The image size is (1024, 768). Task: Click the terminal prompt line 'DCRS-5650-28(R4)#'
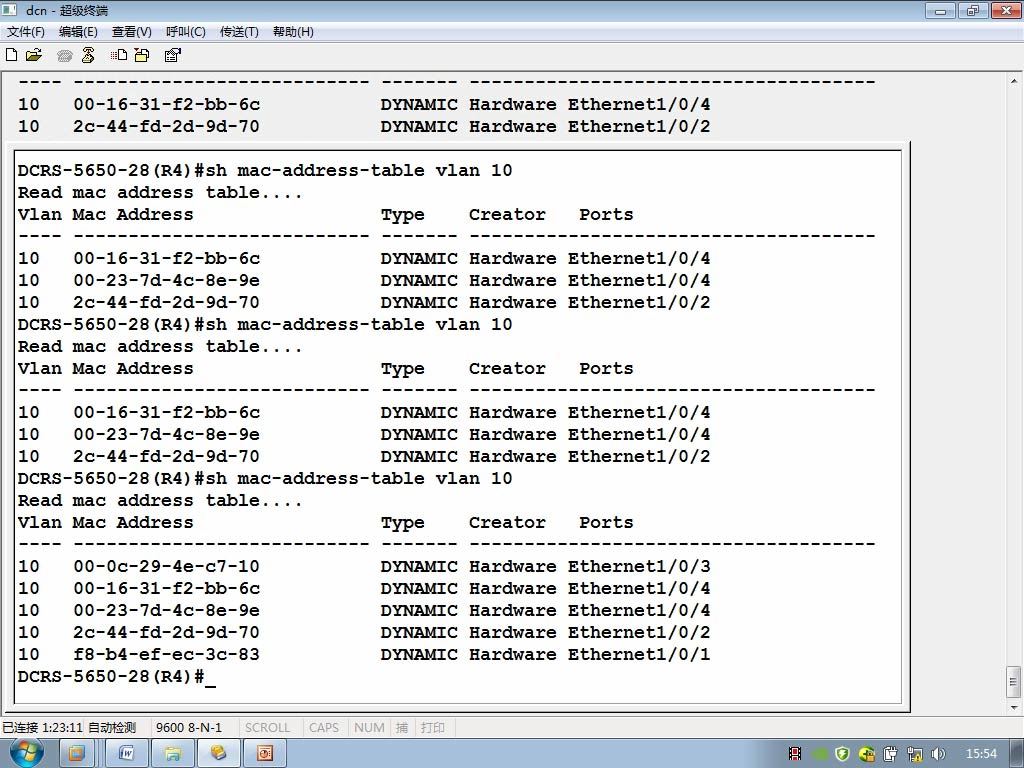pyautogui.click(x=111, y=677)
